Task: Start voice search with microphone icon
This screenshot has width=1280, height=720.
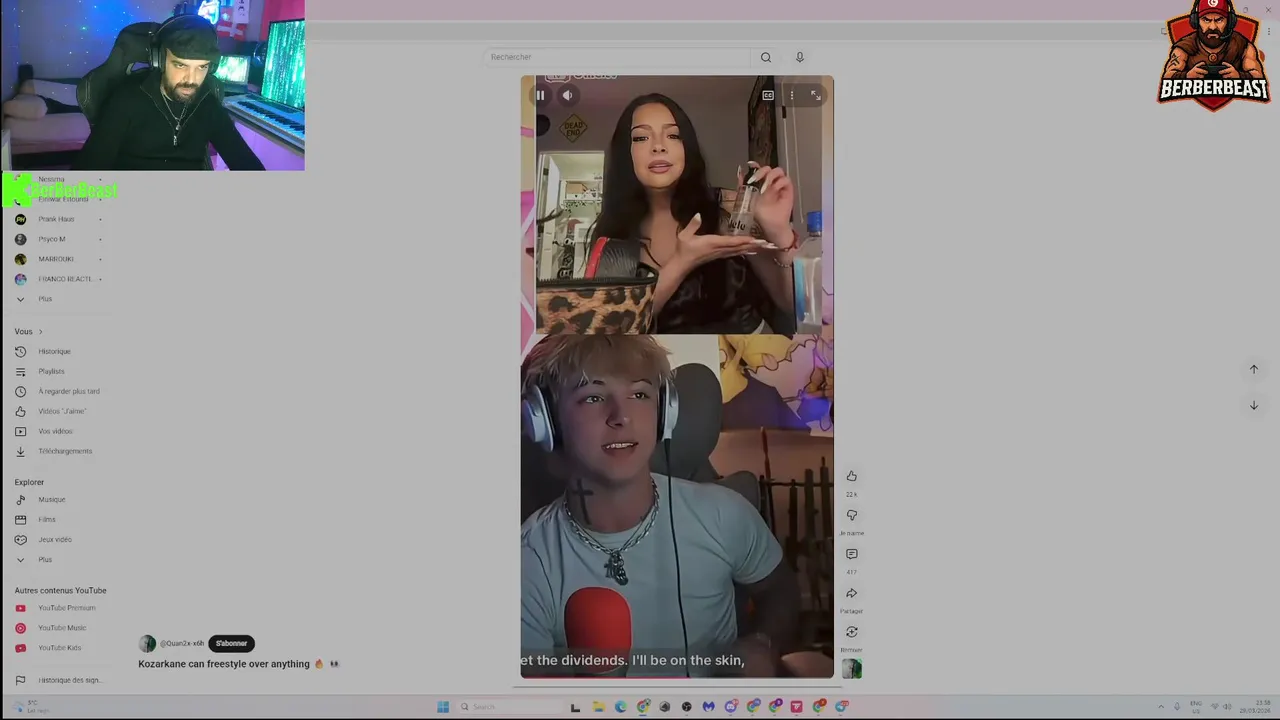Action: click(x=799, y=57)
